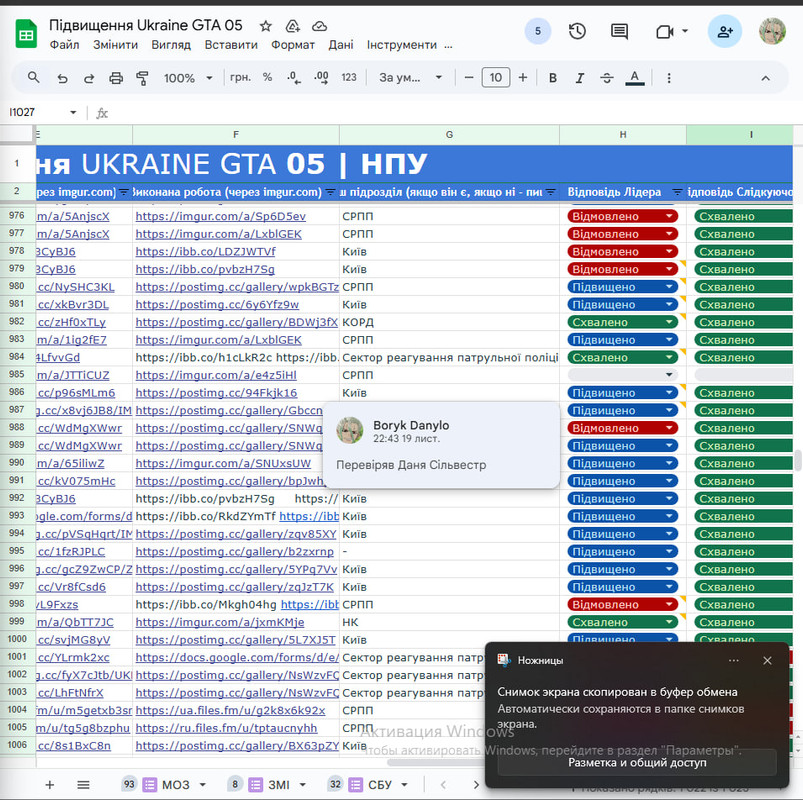Open the comments panel icon
The width and height of the screenshot is (803, 800).
click(x=619, y=31)
